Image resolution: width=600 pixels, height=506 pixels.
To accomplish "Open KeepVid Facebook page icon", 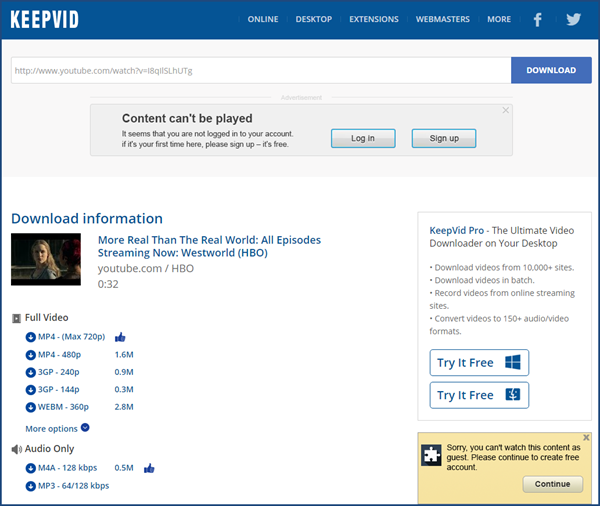I will (x=538, y=20).
